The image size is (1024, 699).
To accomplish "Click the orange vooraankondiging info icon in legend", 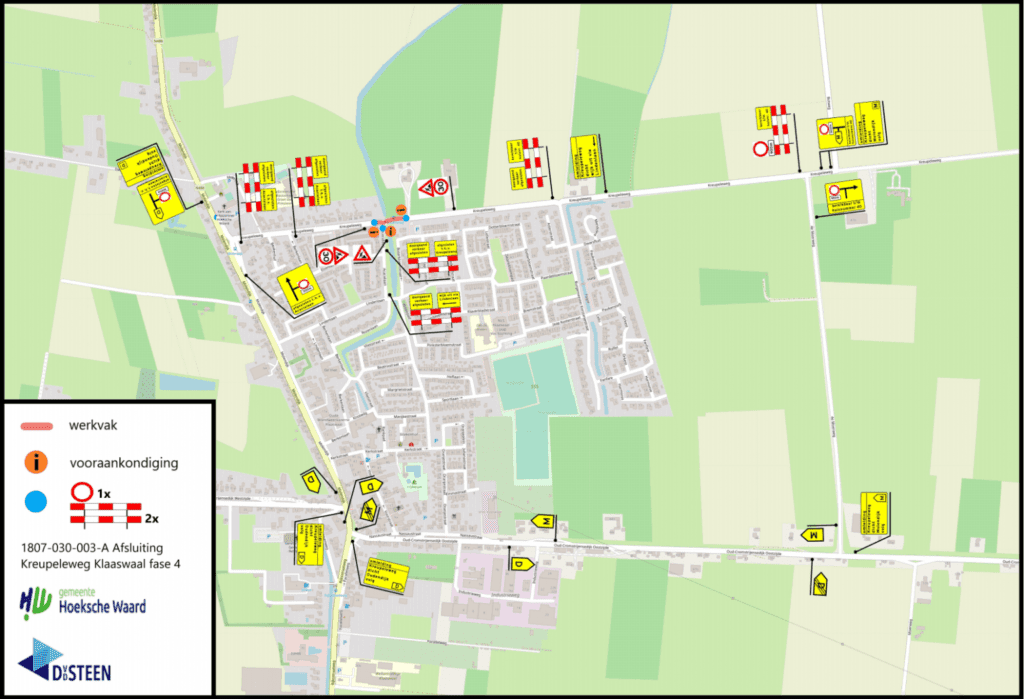I will click(37, 461).
